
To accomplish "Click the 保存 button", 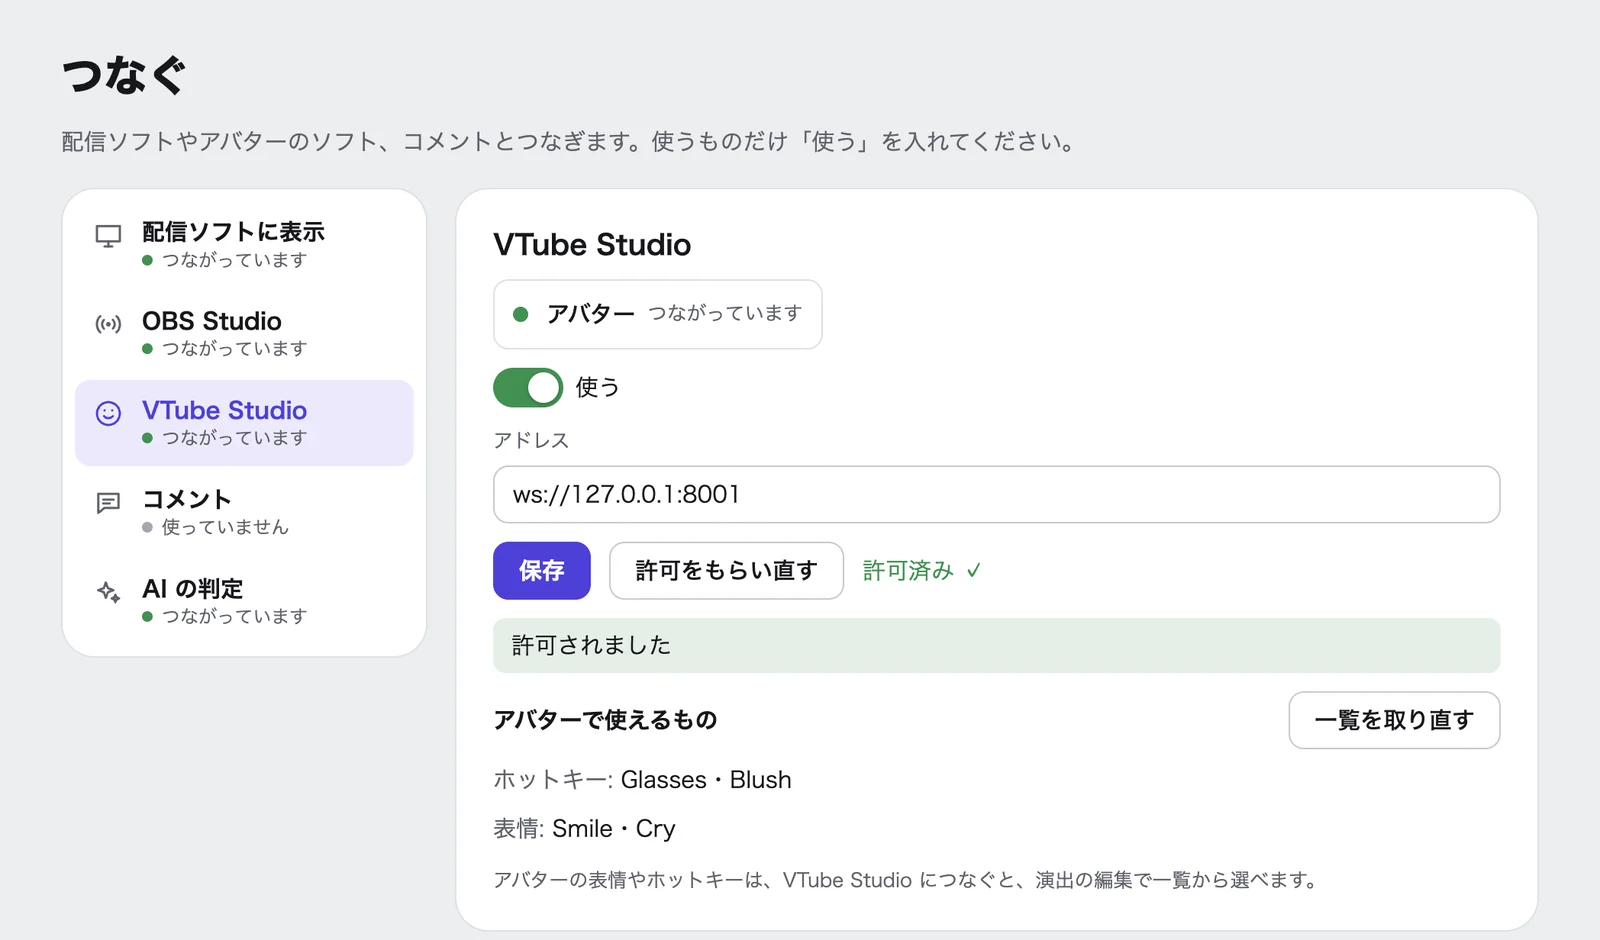I will [542, 571].
